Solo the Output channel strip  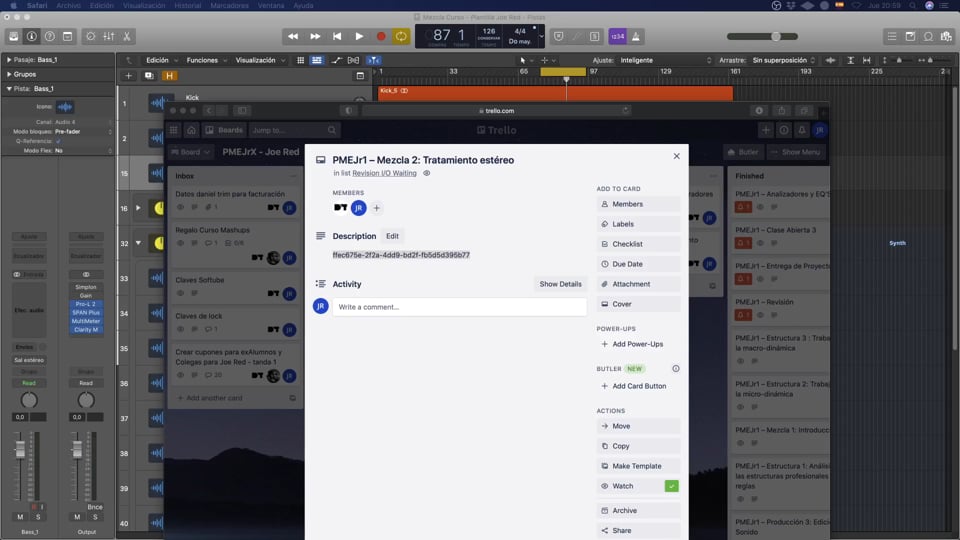click(x=95, y=517)
